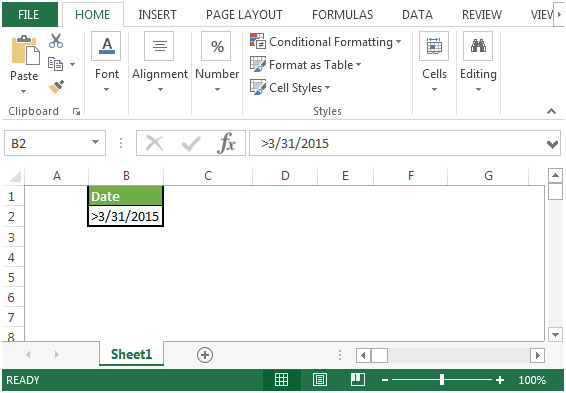Image resolution: width=566 pixels, height=393 pixels.
Task: Go to next sheet tab arrow
Action: click(x=56, y=354)
